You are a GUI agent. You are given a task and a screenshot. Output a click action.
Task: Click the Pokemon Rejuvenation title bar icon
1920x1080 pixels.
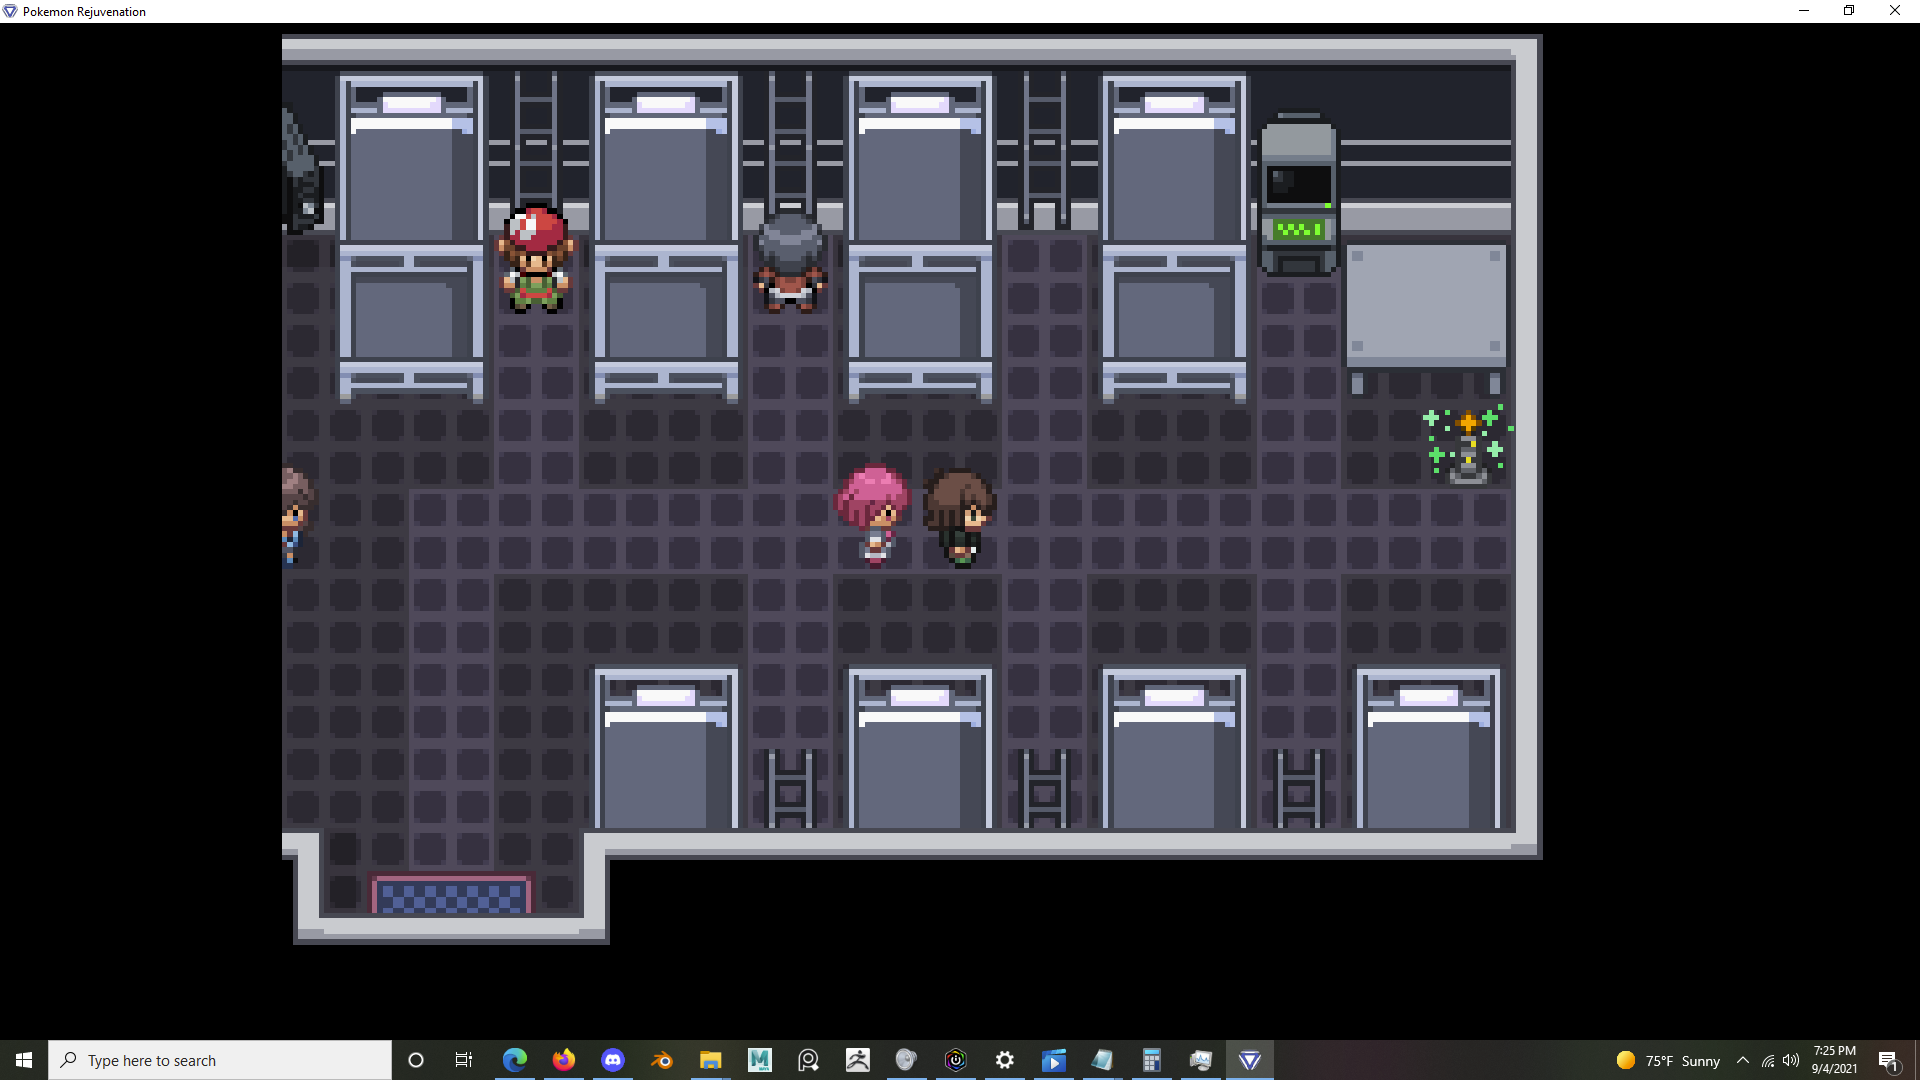pos(10,11)
